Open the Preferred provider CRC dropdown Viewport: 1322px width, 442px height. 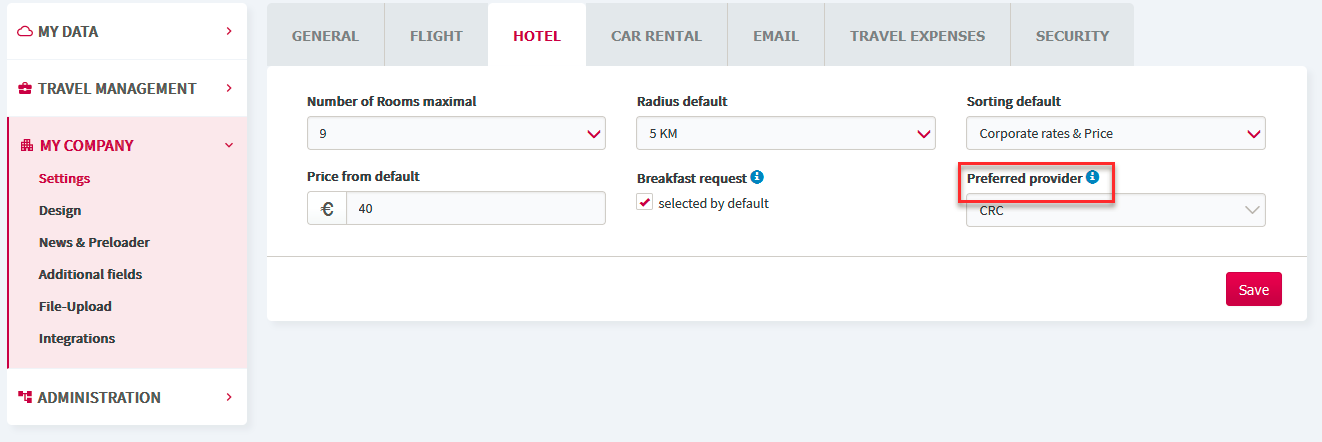[x=1116, y=210]
